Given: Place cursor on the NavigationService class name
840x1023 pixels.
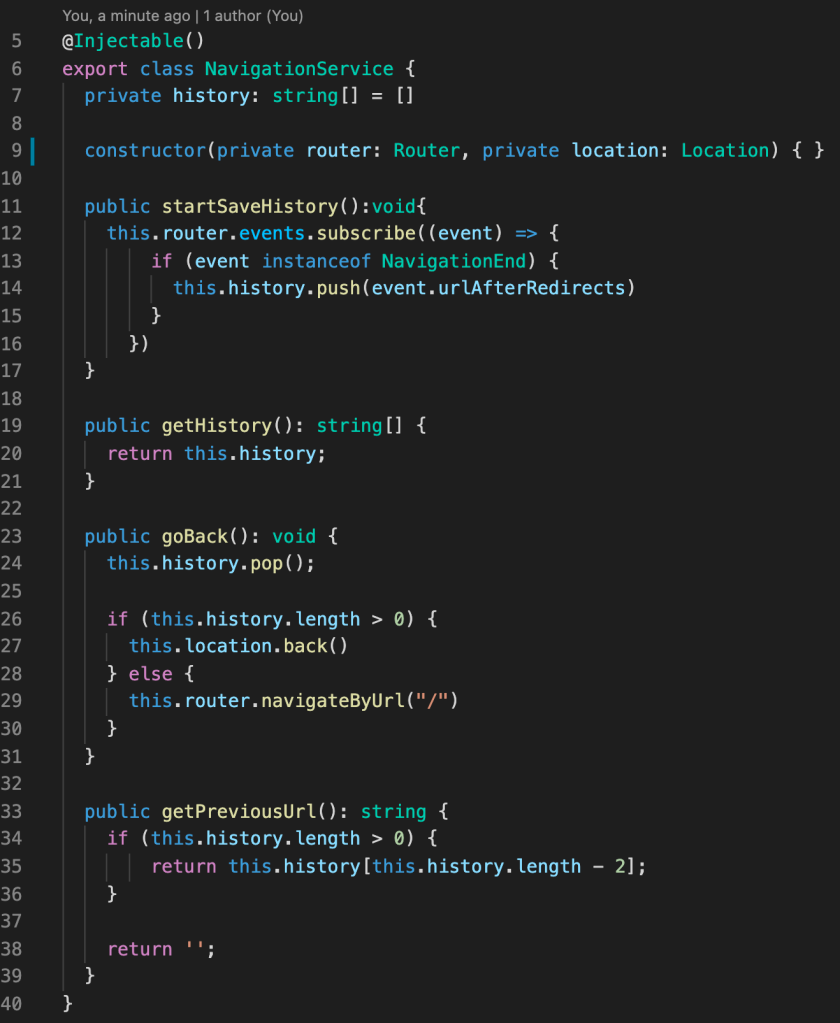Looking at the screenshot, I should (298, 68).
